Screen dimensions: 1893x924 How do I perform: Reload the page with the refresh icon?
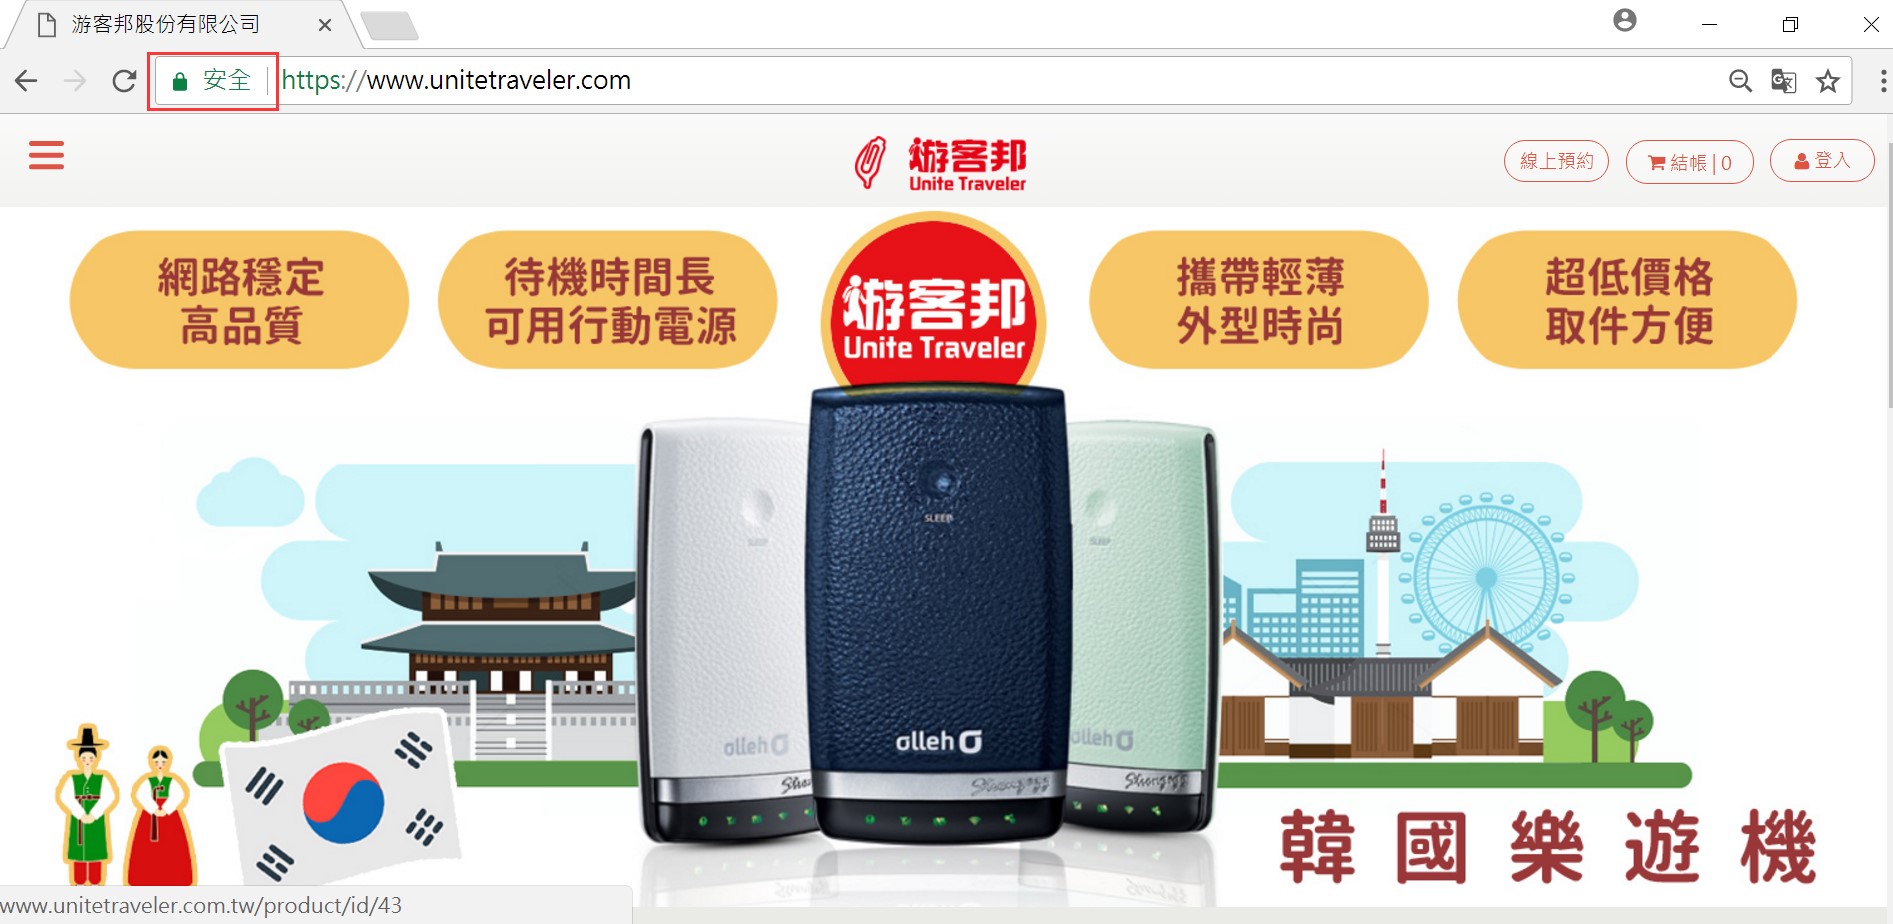point(124,81)
